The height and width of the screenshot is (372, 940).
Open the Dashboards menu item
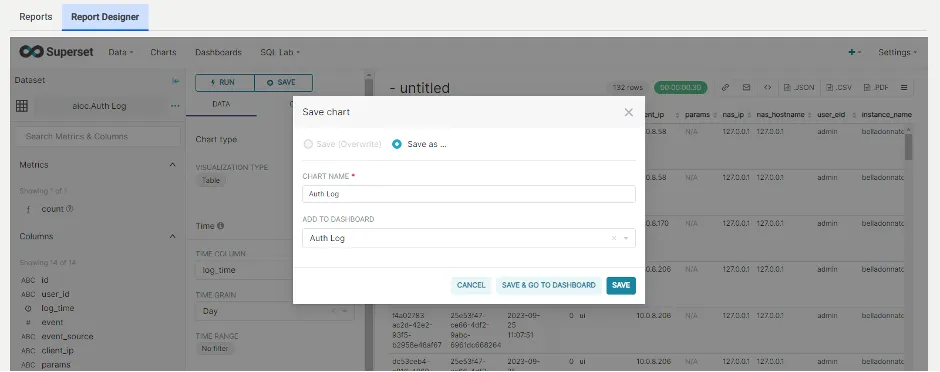pos(218,52)
